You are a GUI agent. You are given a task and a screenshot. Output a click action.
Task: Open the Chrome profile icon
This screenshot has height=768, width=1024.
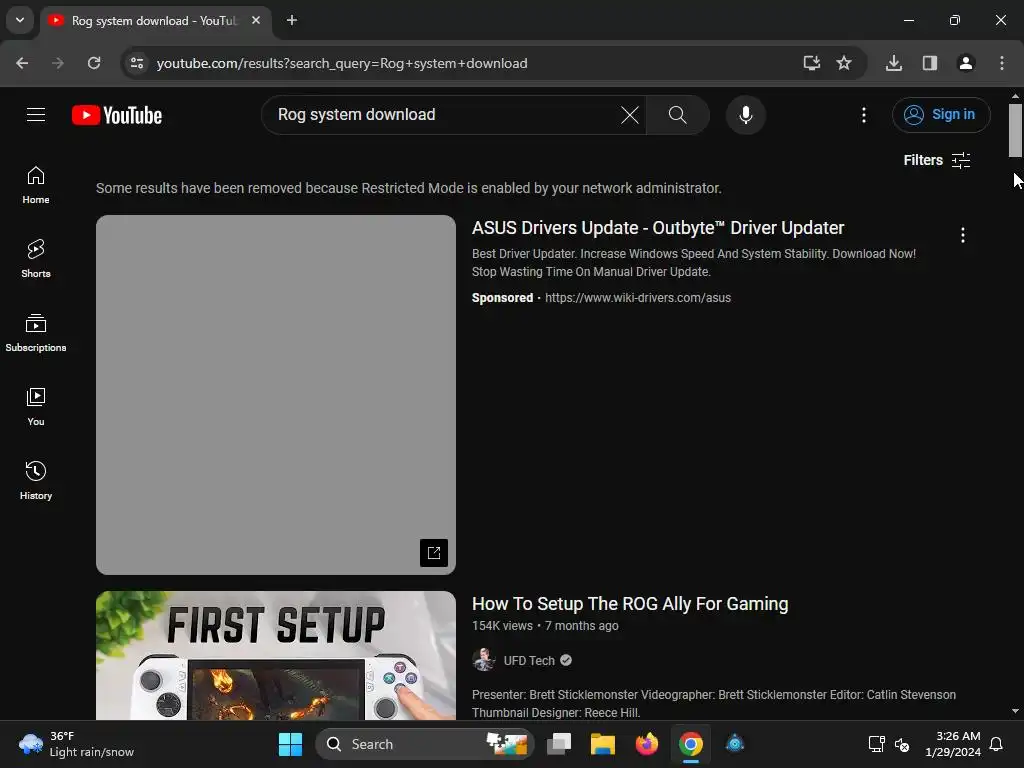coord(965,63)
